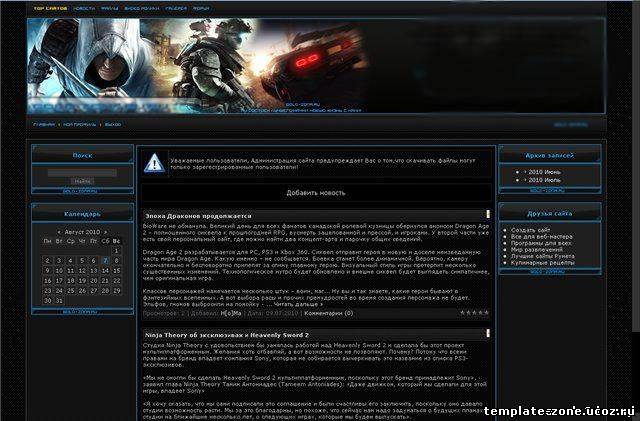The width and height of the screenshot is (640, 421).
Task: Open the second '2010 Июнь' archive entry
Action: pos(544,180)
